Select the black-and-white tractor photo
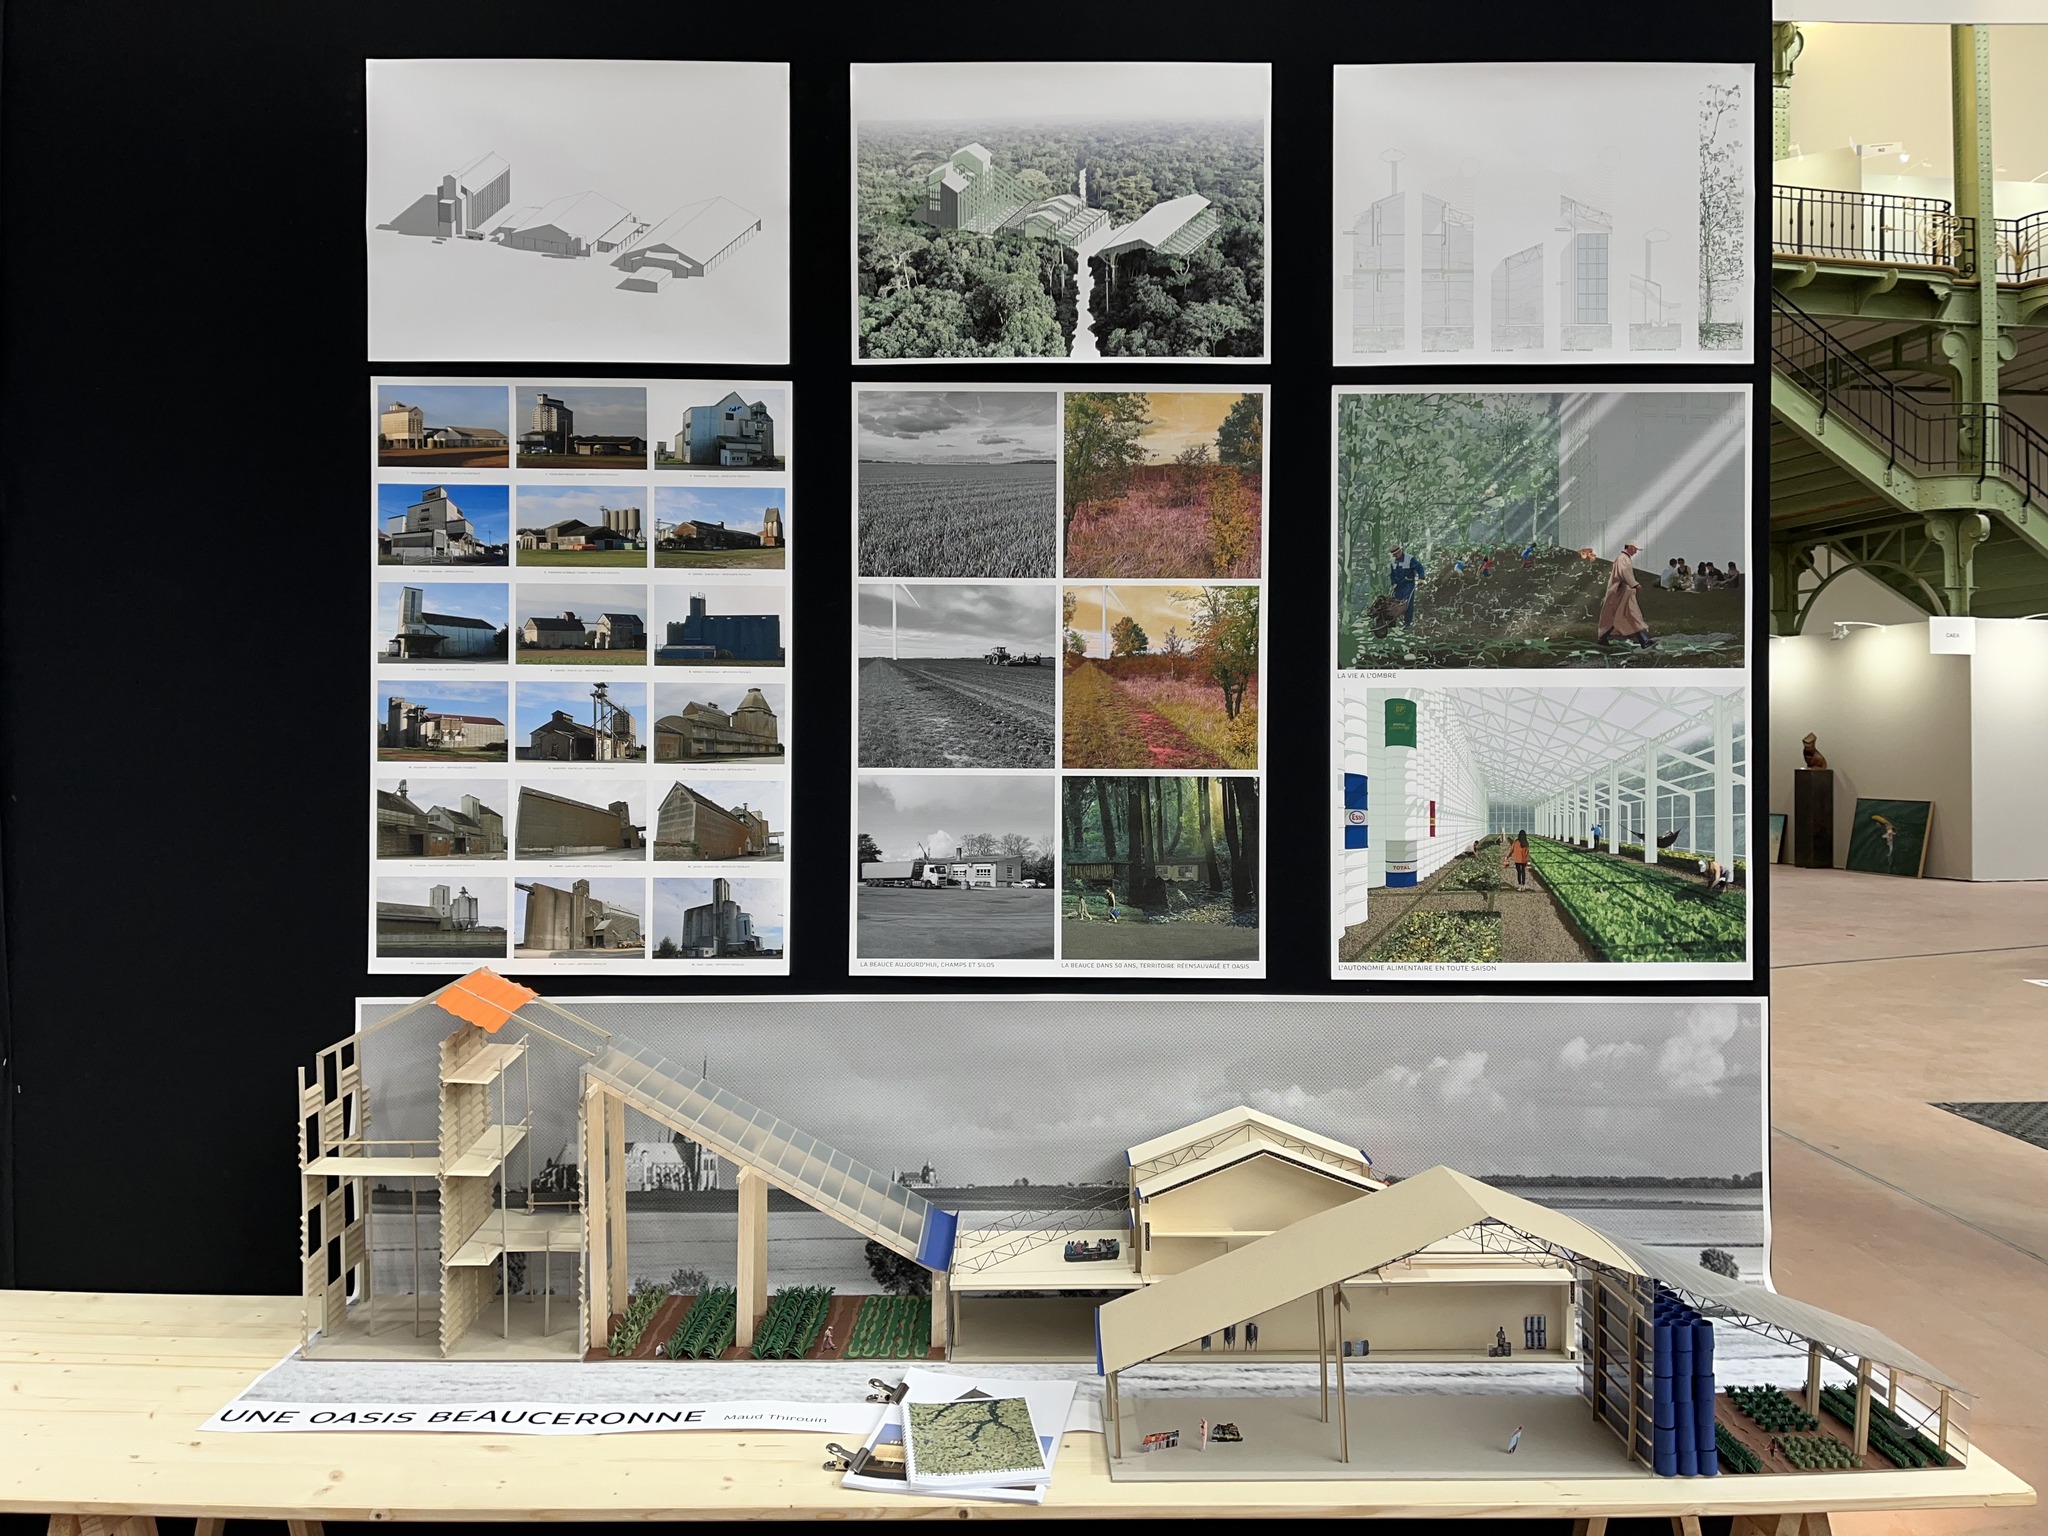The height and width of the screenshot is (1536, 2048). [957, 676]
